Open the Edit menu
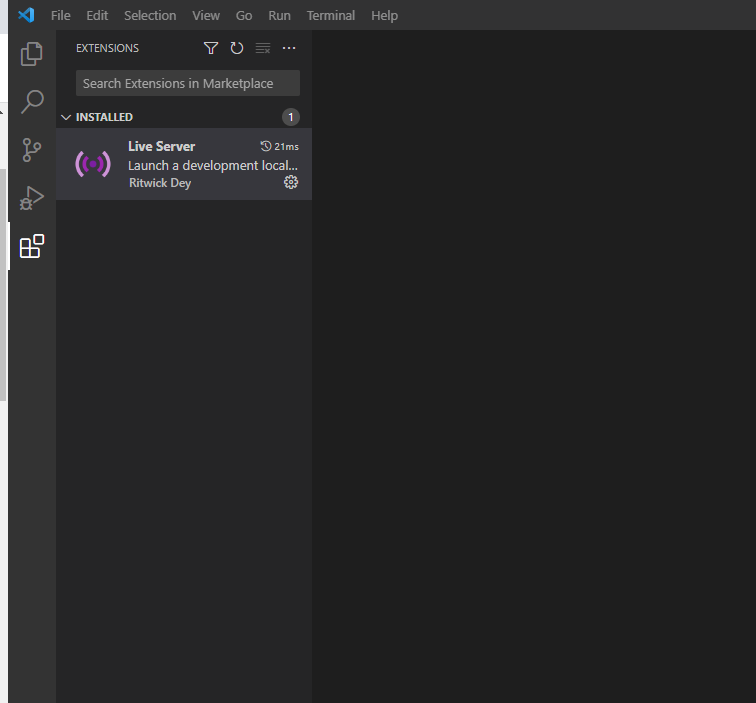 97,15
